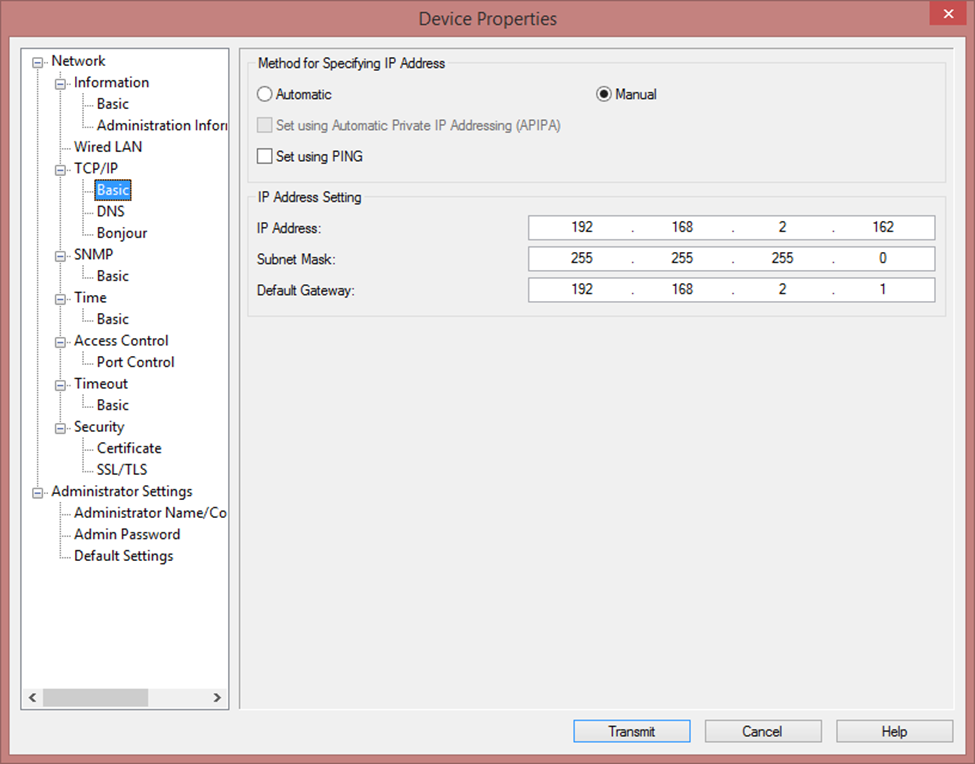Click the Subnet Mask last octet 0
This screenshot has height=764, width=975.
(x=883, y=259)
